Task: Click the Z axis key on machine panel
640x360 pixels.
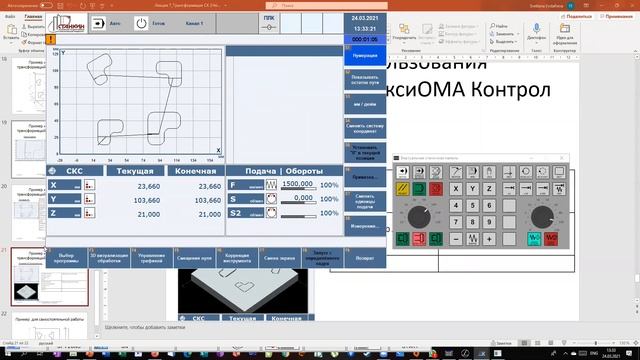Action: (489, 189)
